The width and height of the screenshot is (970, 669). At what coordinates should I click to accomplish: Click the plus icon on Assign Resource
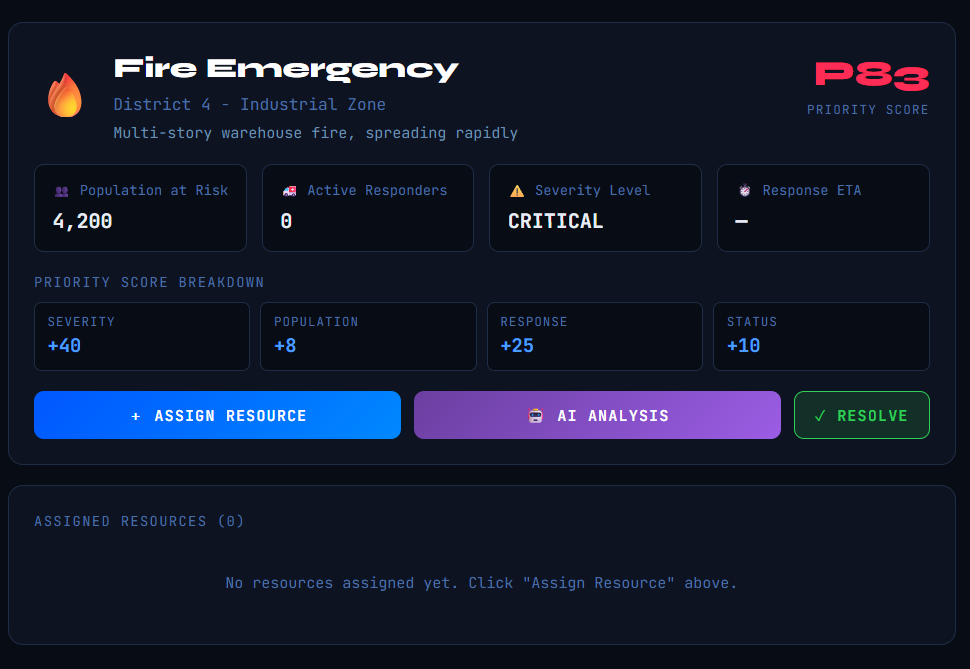(136, 416)
